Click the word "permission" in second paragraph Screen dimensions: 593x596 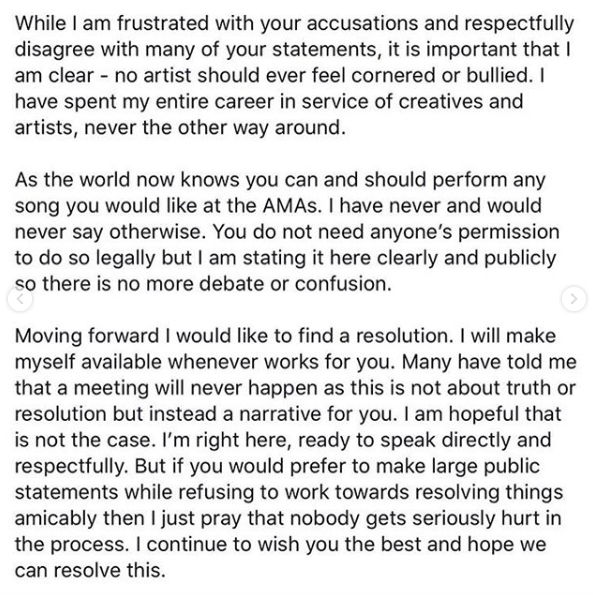(x=509, y=232)
